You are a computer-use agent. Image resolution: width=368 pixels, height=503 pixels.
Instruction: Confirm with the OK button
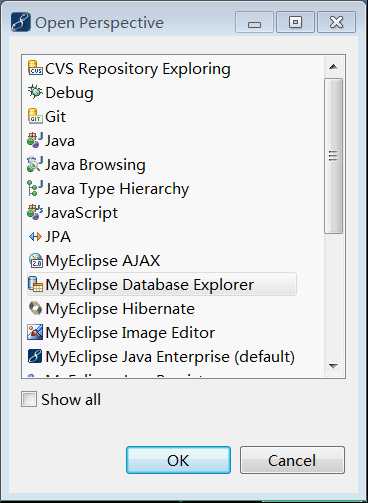coord(178,460)
